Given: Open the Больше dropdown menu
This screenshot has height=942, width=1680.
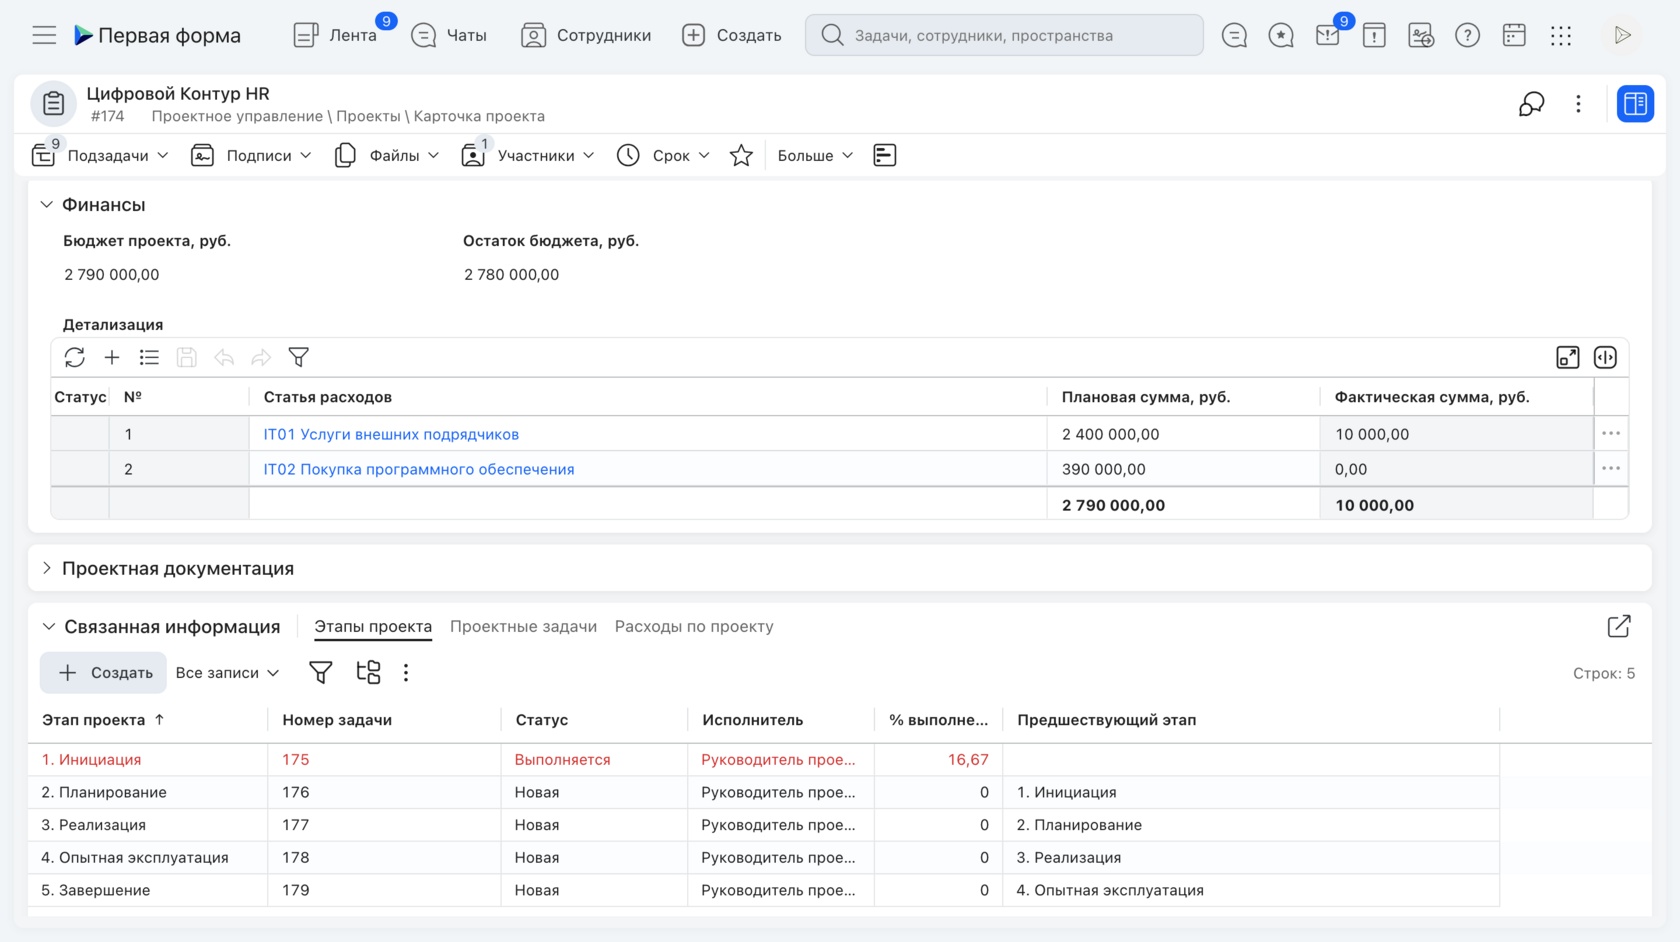Looking at the screenshot, I should tap(814, 155).
